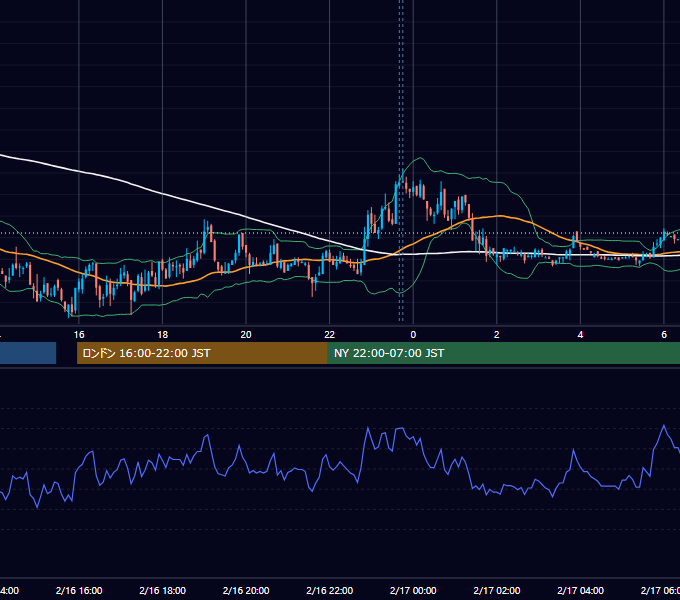The width and height of the screenshot is (680, 600).
Task: Click hour label 22 on price chart axis
Action: (330, 335)
